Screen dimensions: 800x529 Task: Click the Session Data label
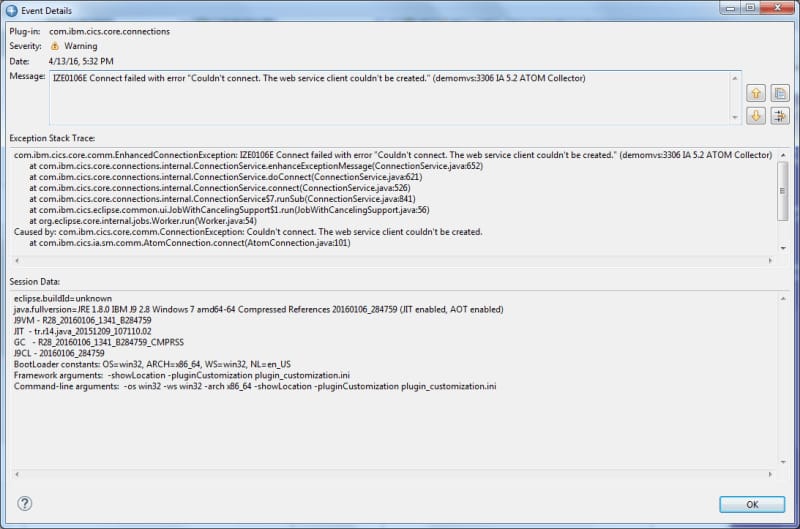point(34,282)
